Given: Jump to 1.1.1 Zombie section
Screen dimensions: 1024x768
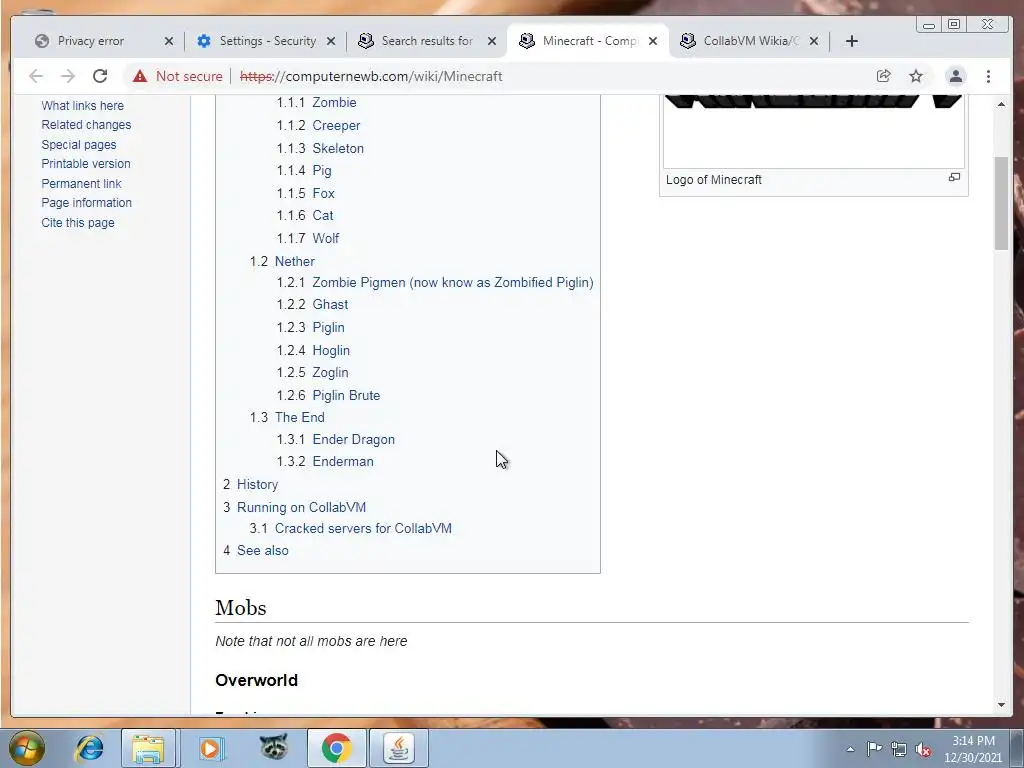Looking at the screenshot, I should (x=317, y=103).
